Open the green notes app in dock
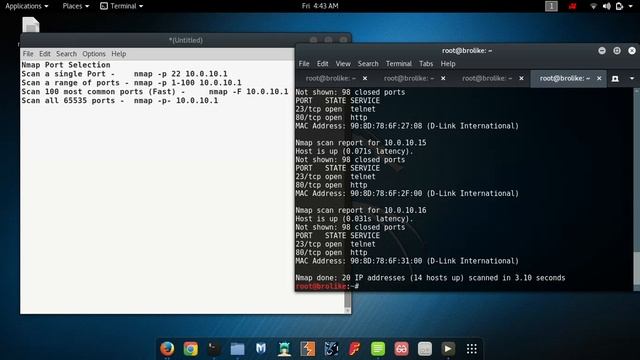Image resolution: width=640 pixels, height=360 pixels. pos(378,349)
